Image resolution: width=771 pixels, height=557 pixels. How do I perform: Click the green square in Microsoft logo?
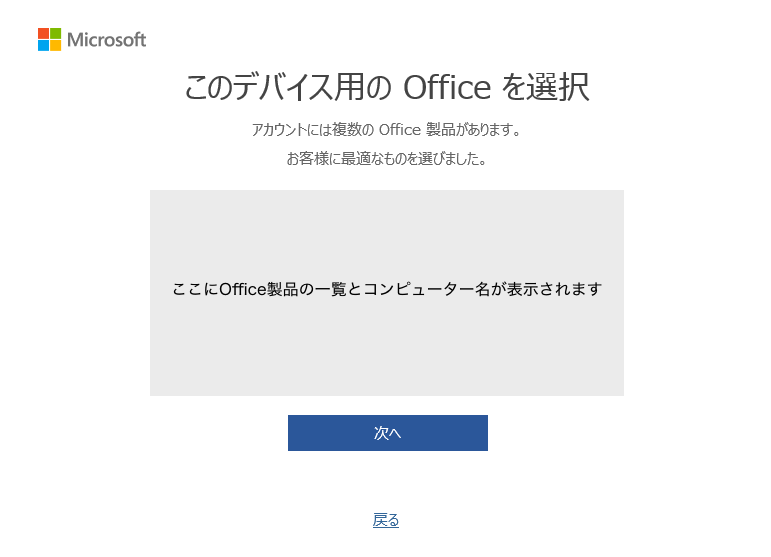(56, 33)
